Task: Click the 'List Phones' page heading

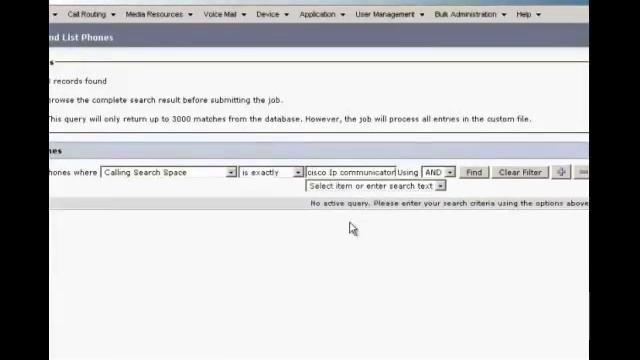Action: 87,38
